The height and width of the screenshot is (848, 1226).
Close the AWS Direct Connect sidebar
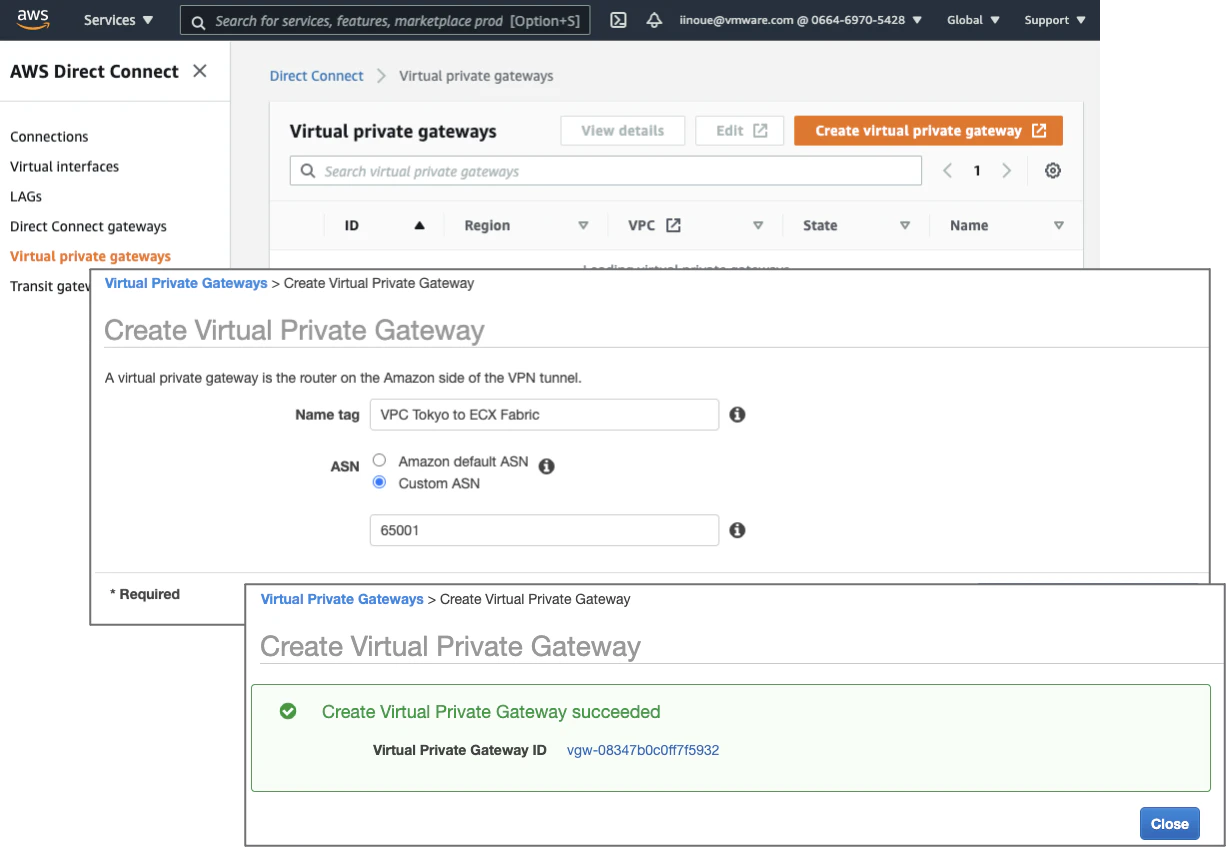point(200,71)
